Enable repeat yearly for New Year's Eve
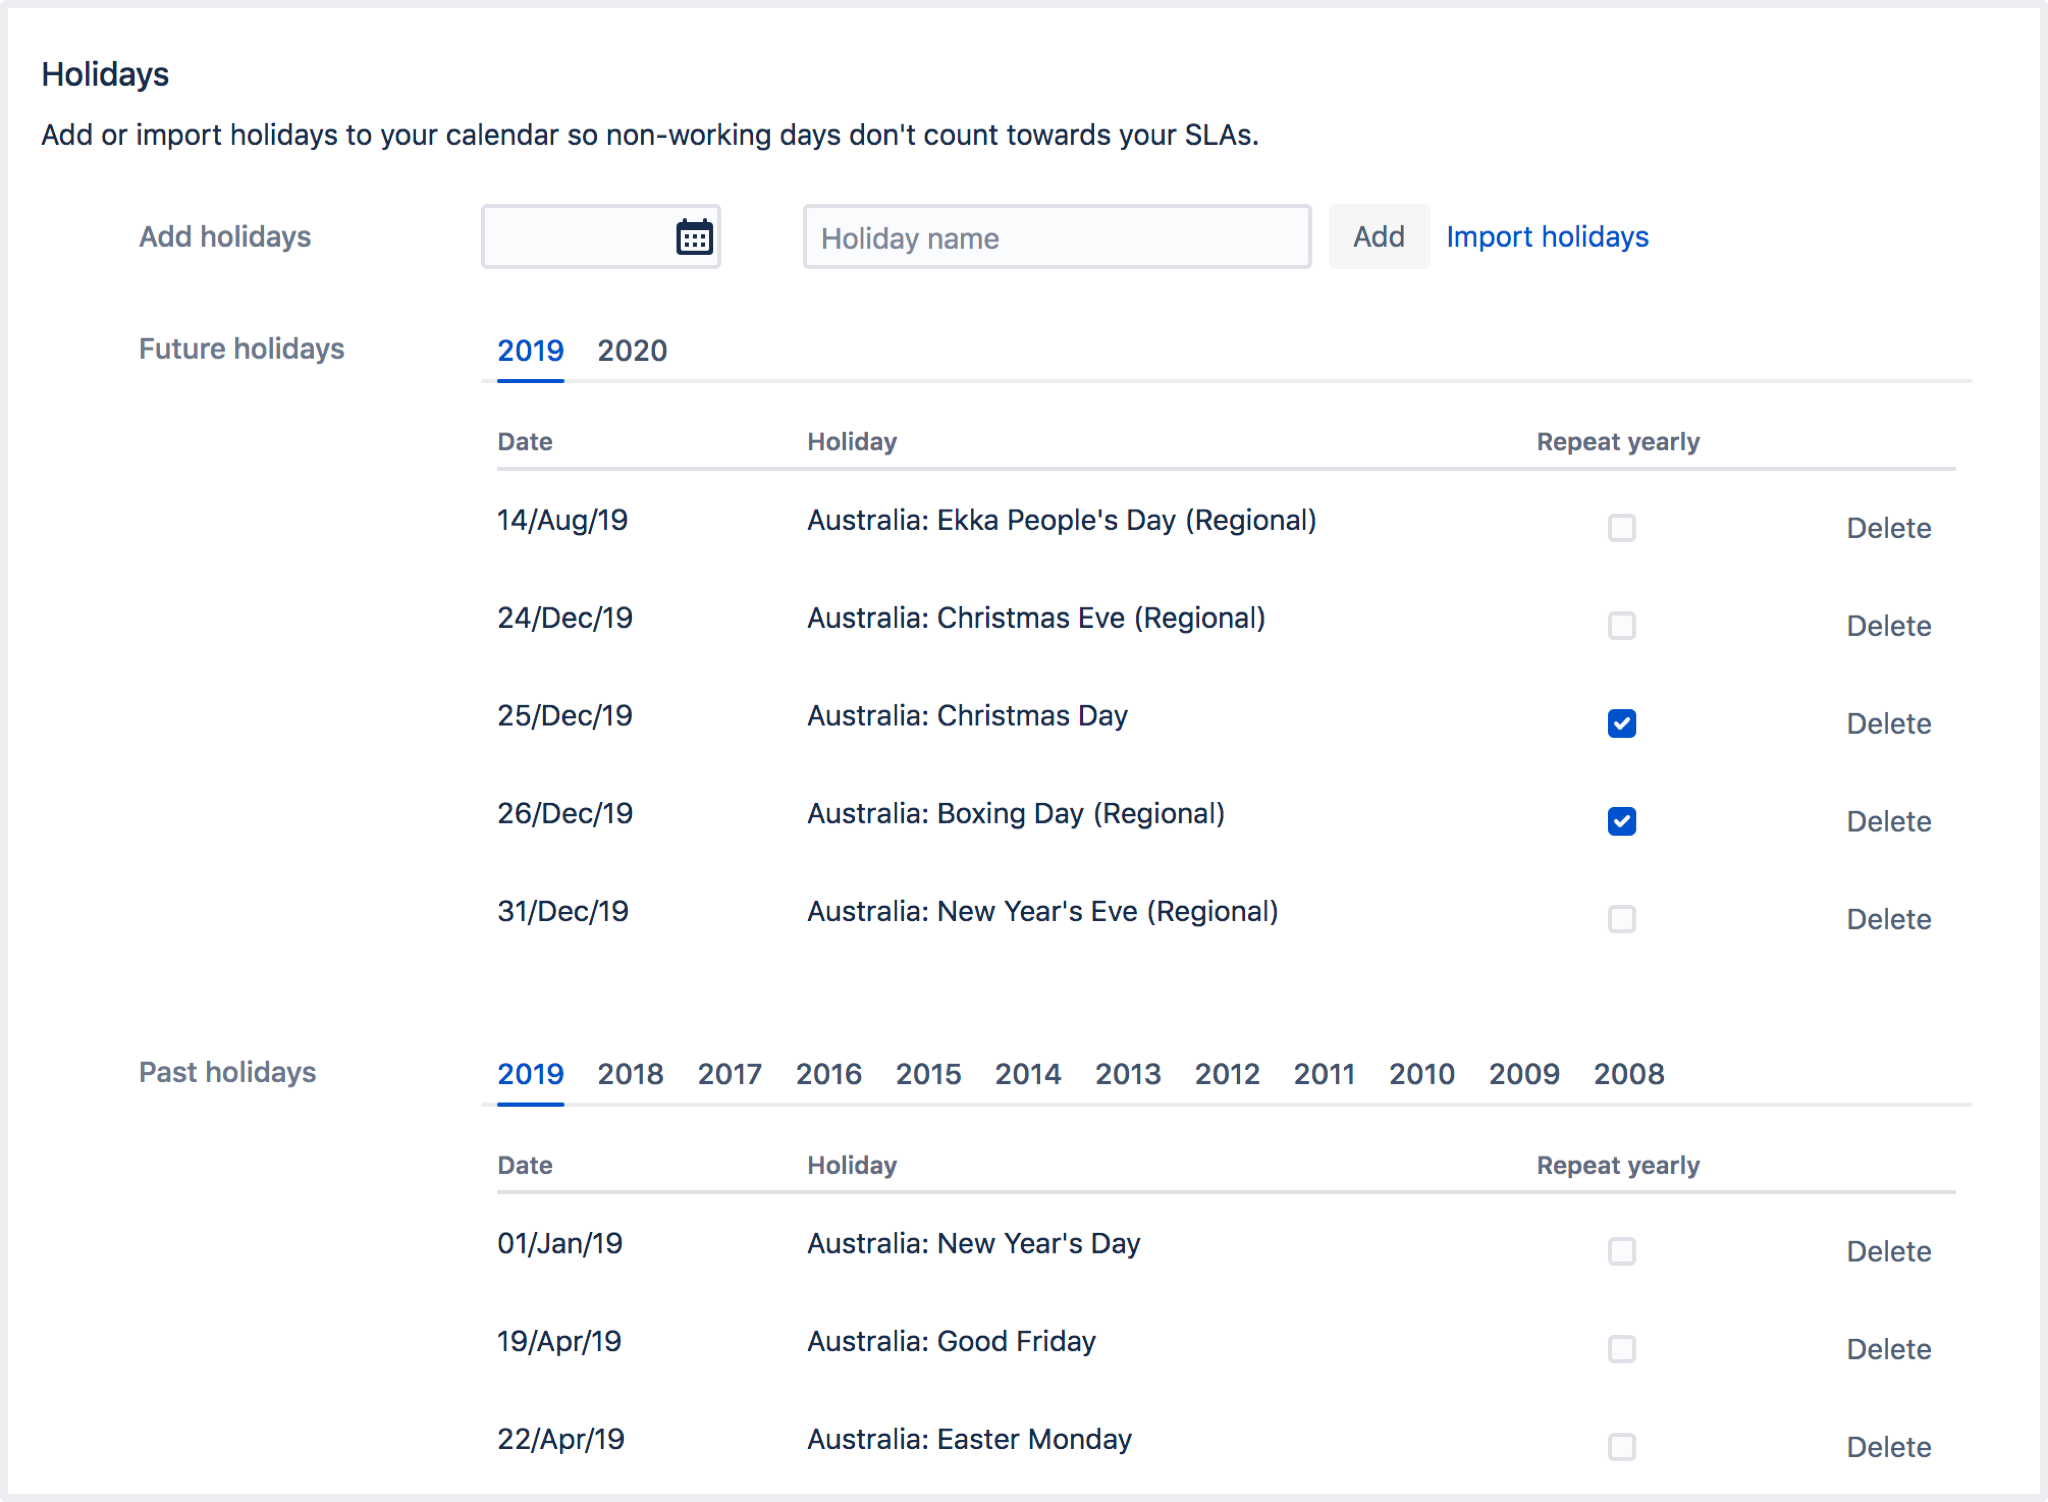 pos(1622,919)
